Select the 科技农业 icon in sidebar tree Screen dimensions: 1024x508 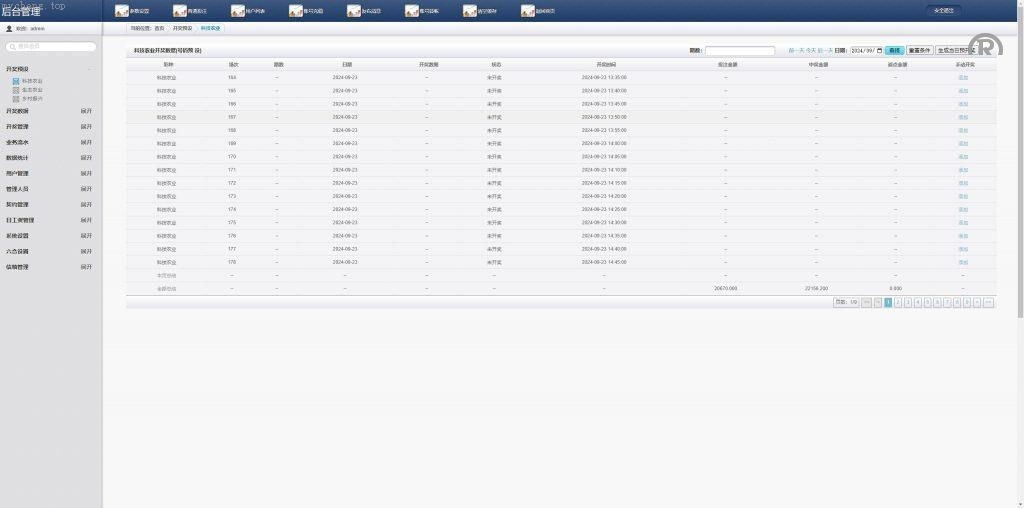coord(16,81)
